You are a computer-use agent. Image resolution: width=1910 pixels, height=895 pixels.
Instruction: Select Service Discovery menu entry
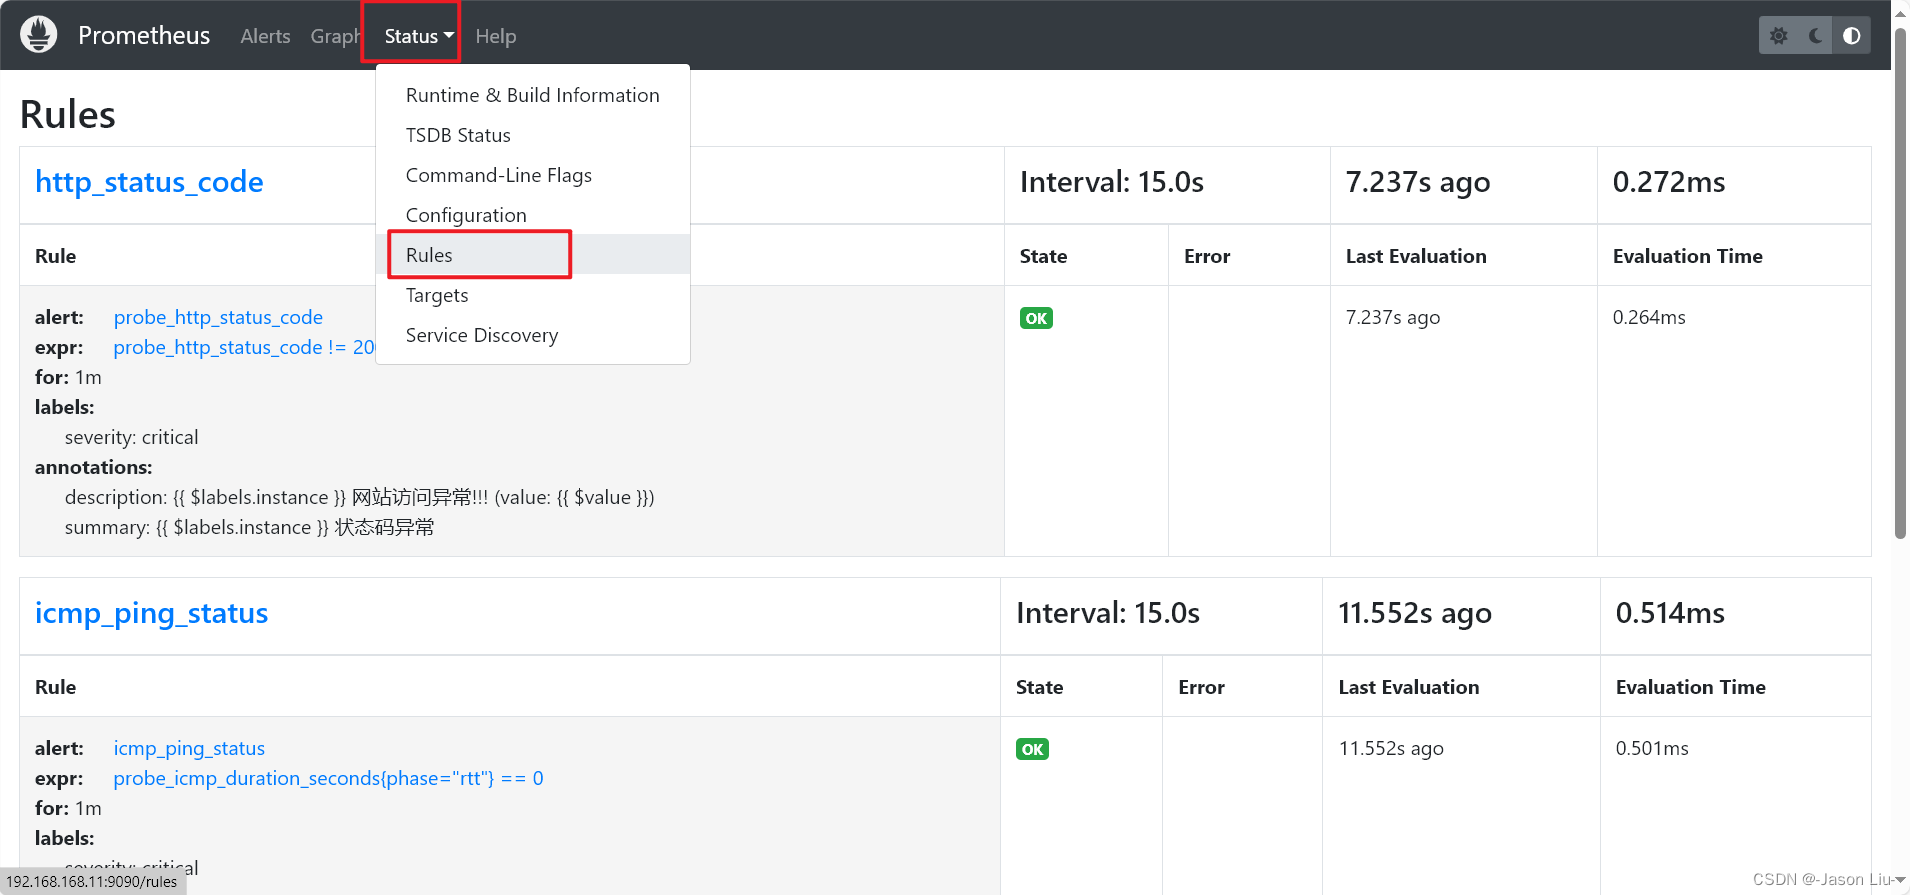(x=533, y=335)
